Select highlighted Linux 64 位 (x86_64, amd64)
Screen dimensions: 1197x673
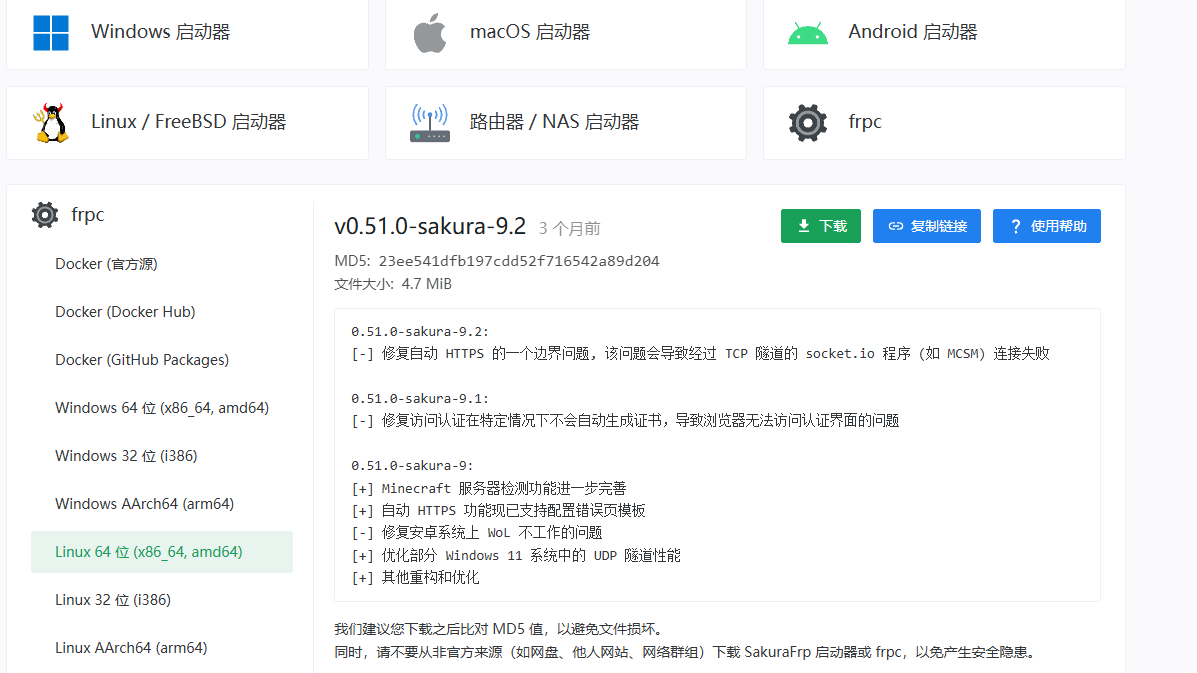(162, 552)
